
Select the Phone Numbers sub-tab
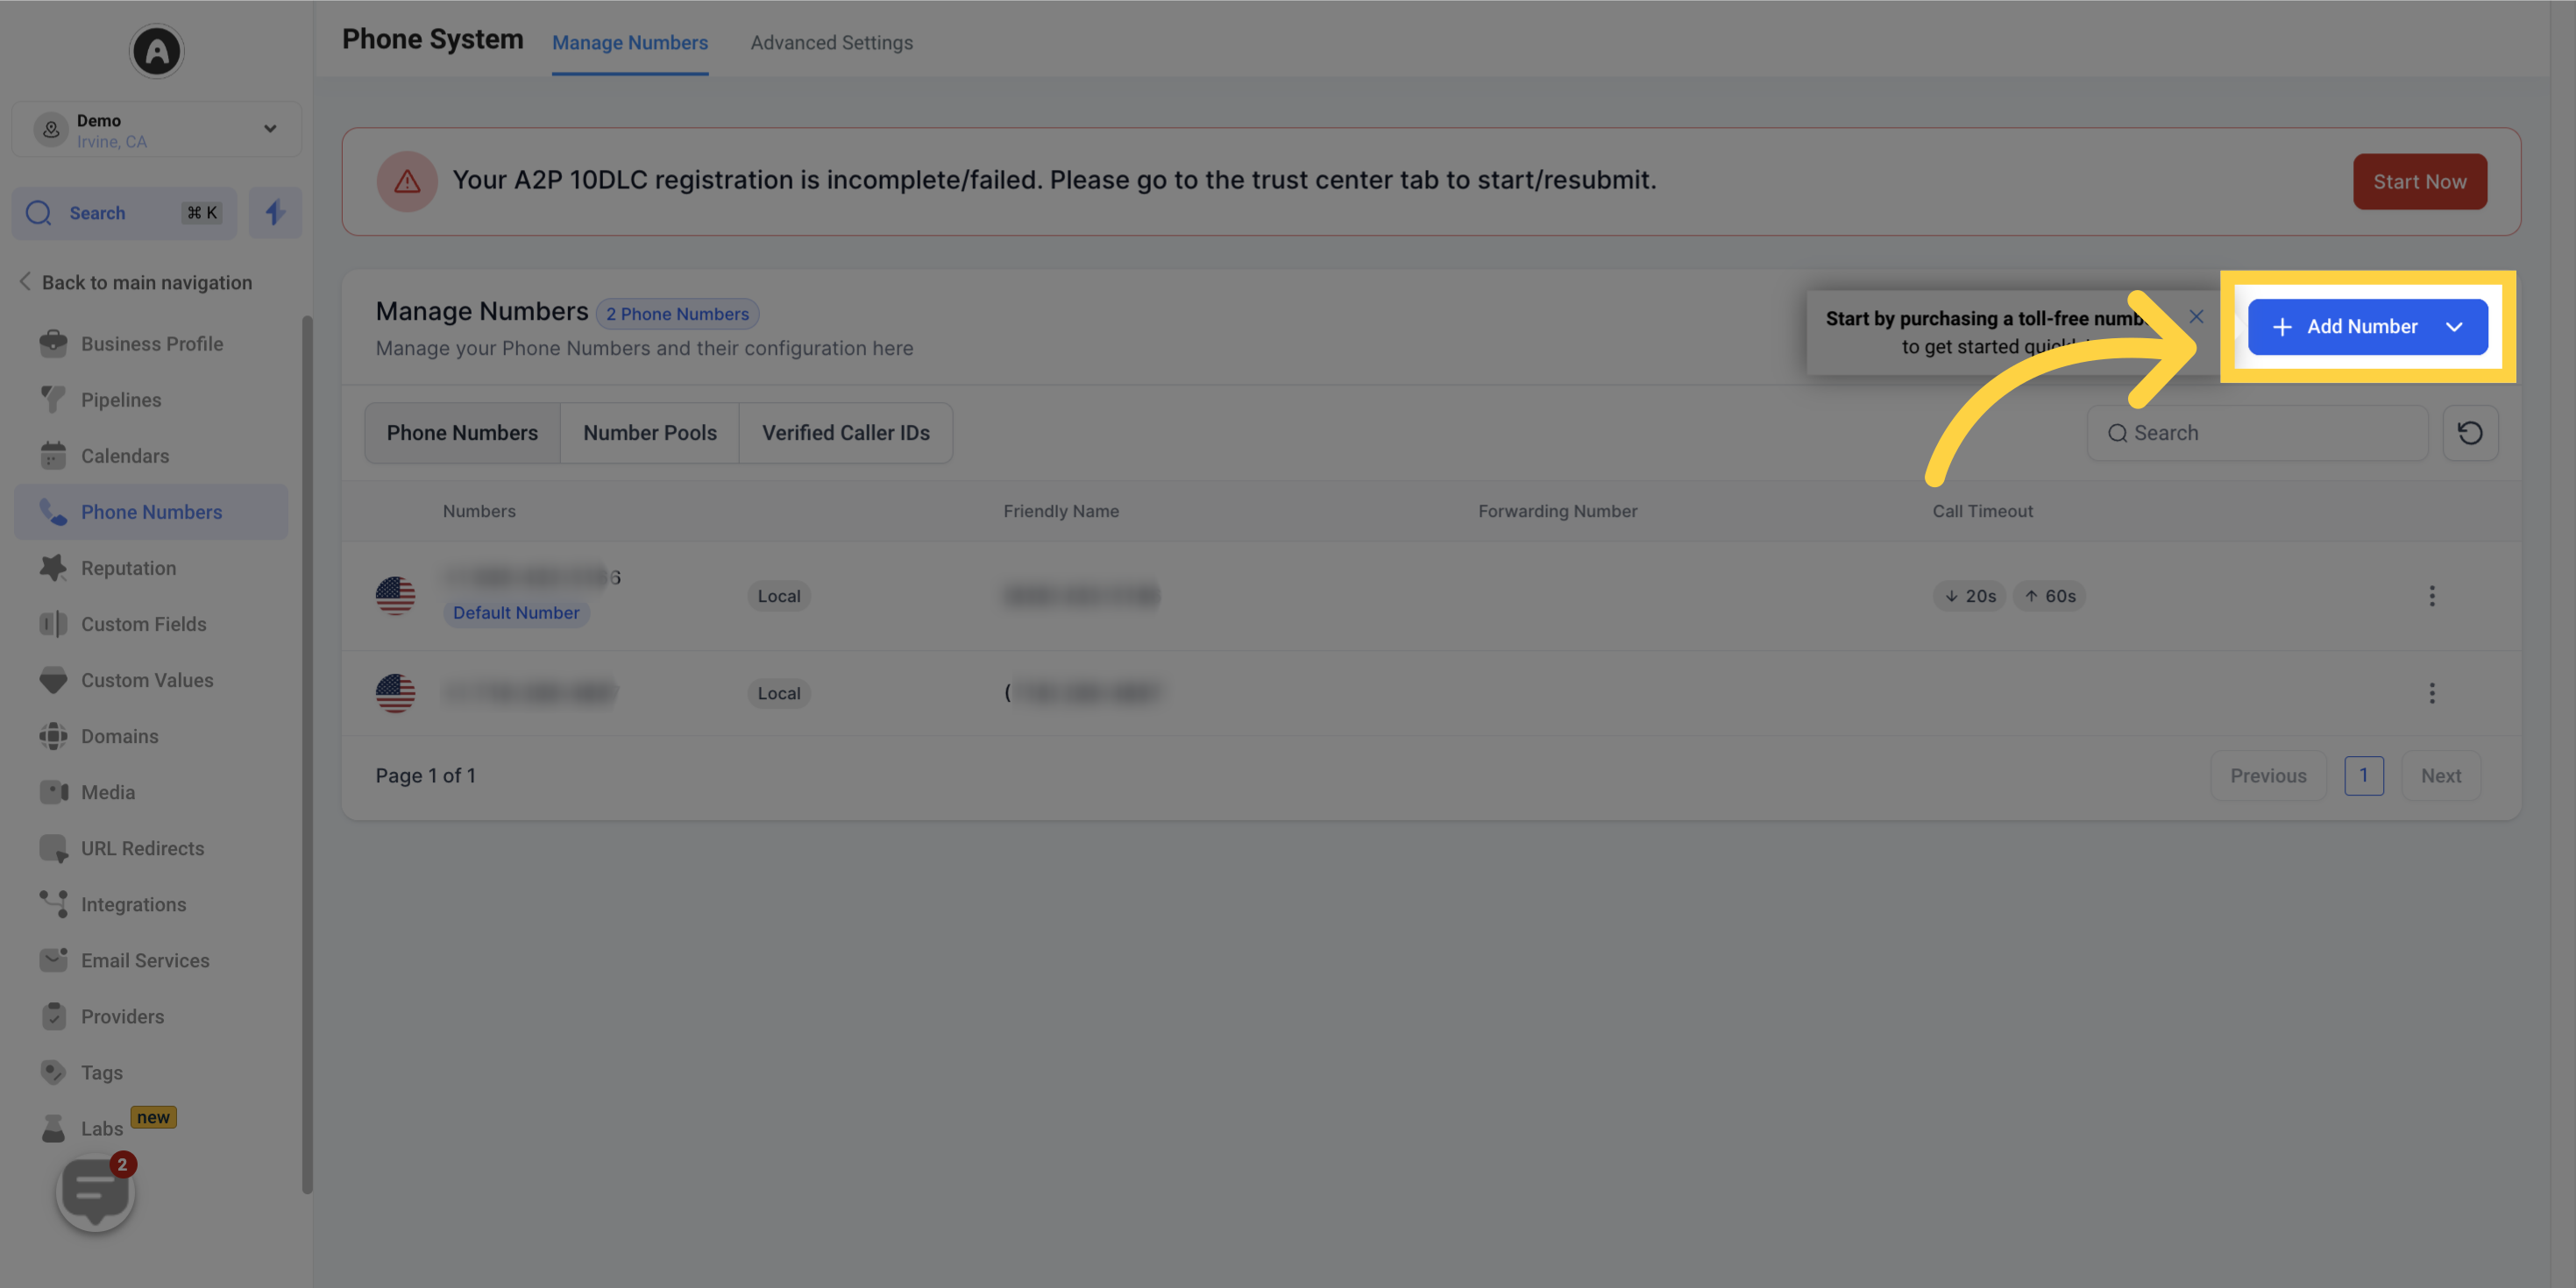[462, 433]
